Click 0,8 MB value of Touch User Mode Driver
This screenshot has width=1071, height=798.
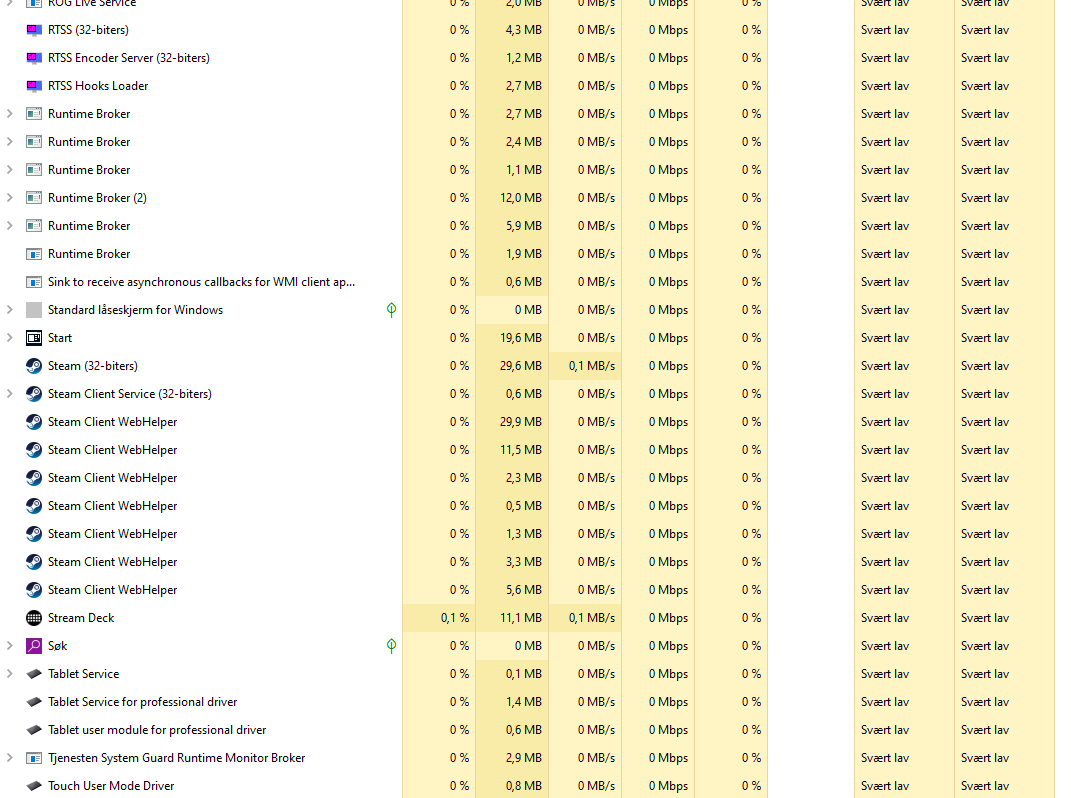(524, 786)
